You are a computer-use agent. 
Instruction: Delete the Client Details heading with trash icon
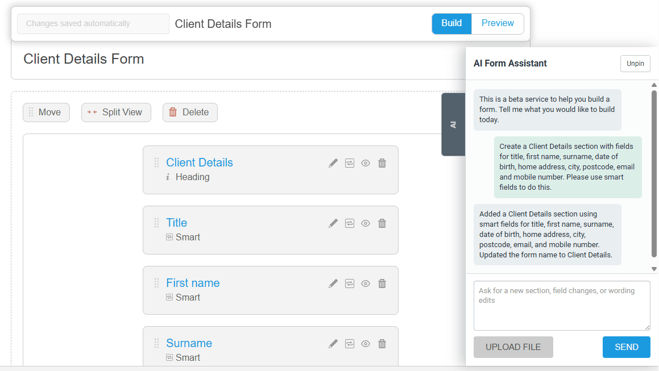[x=382, y=163]
